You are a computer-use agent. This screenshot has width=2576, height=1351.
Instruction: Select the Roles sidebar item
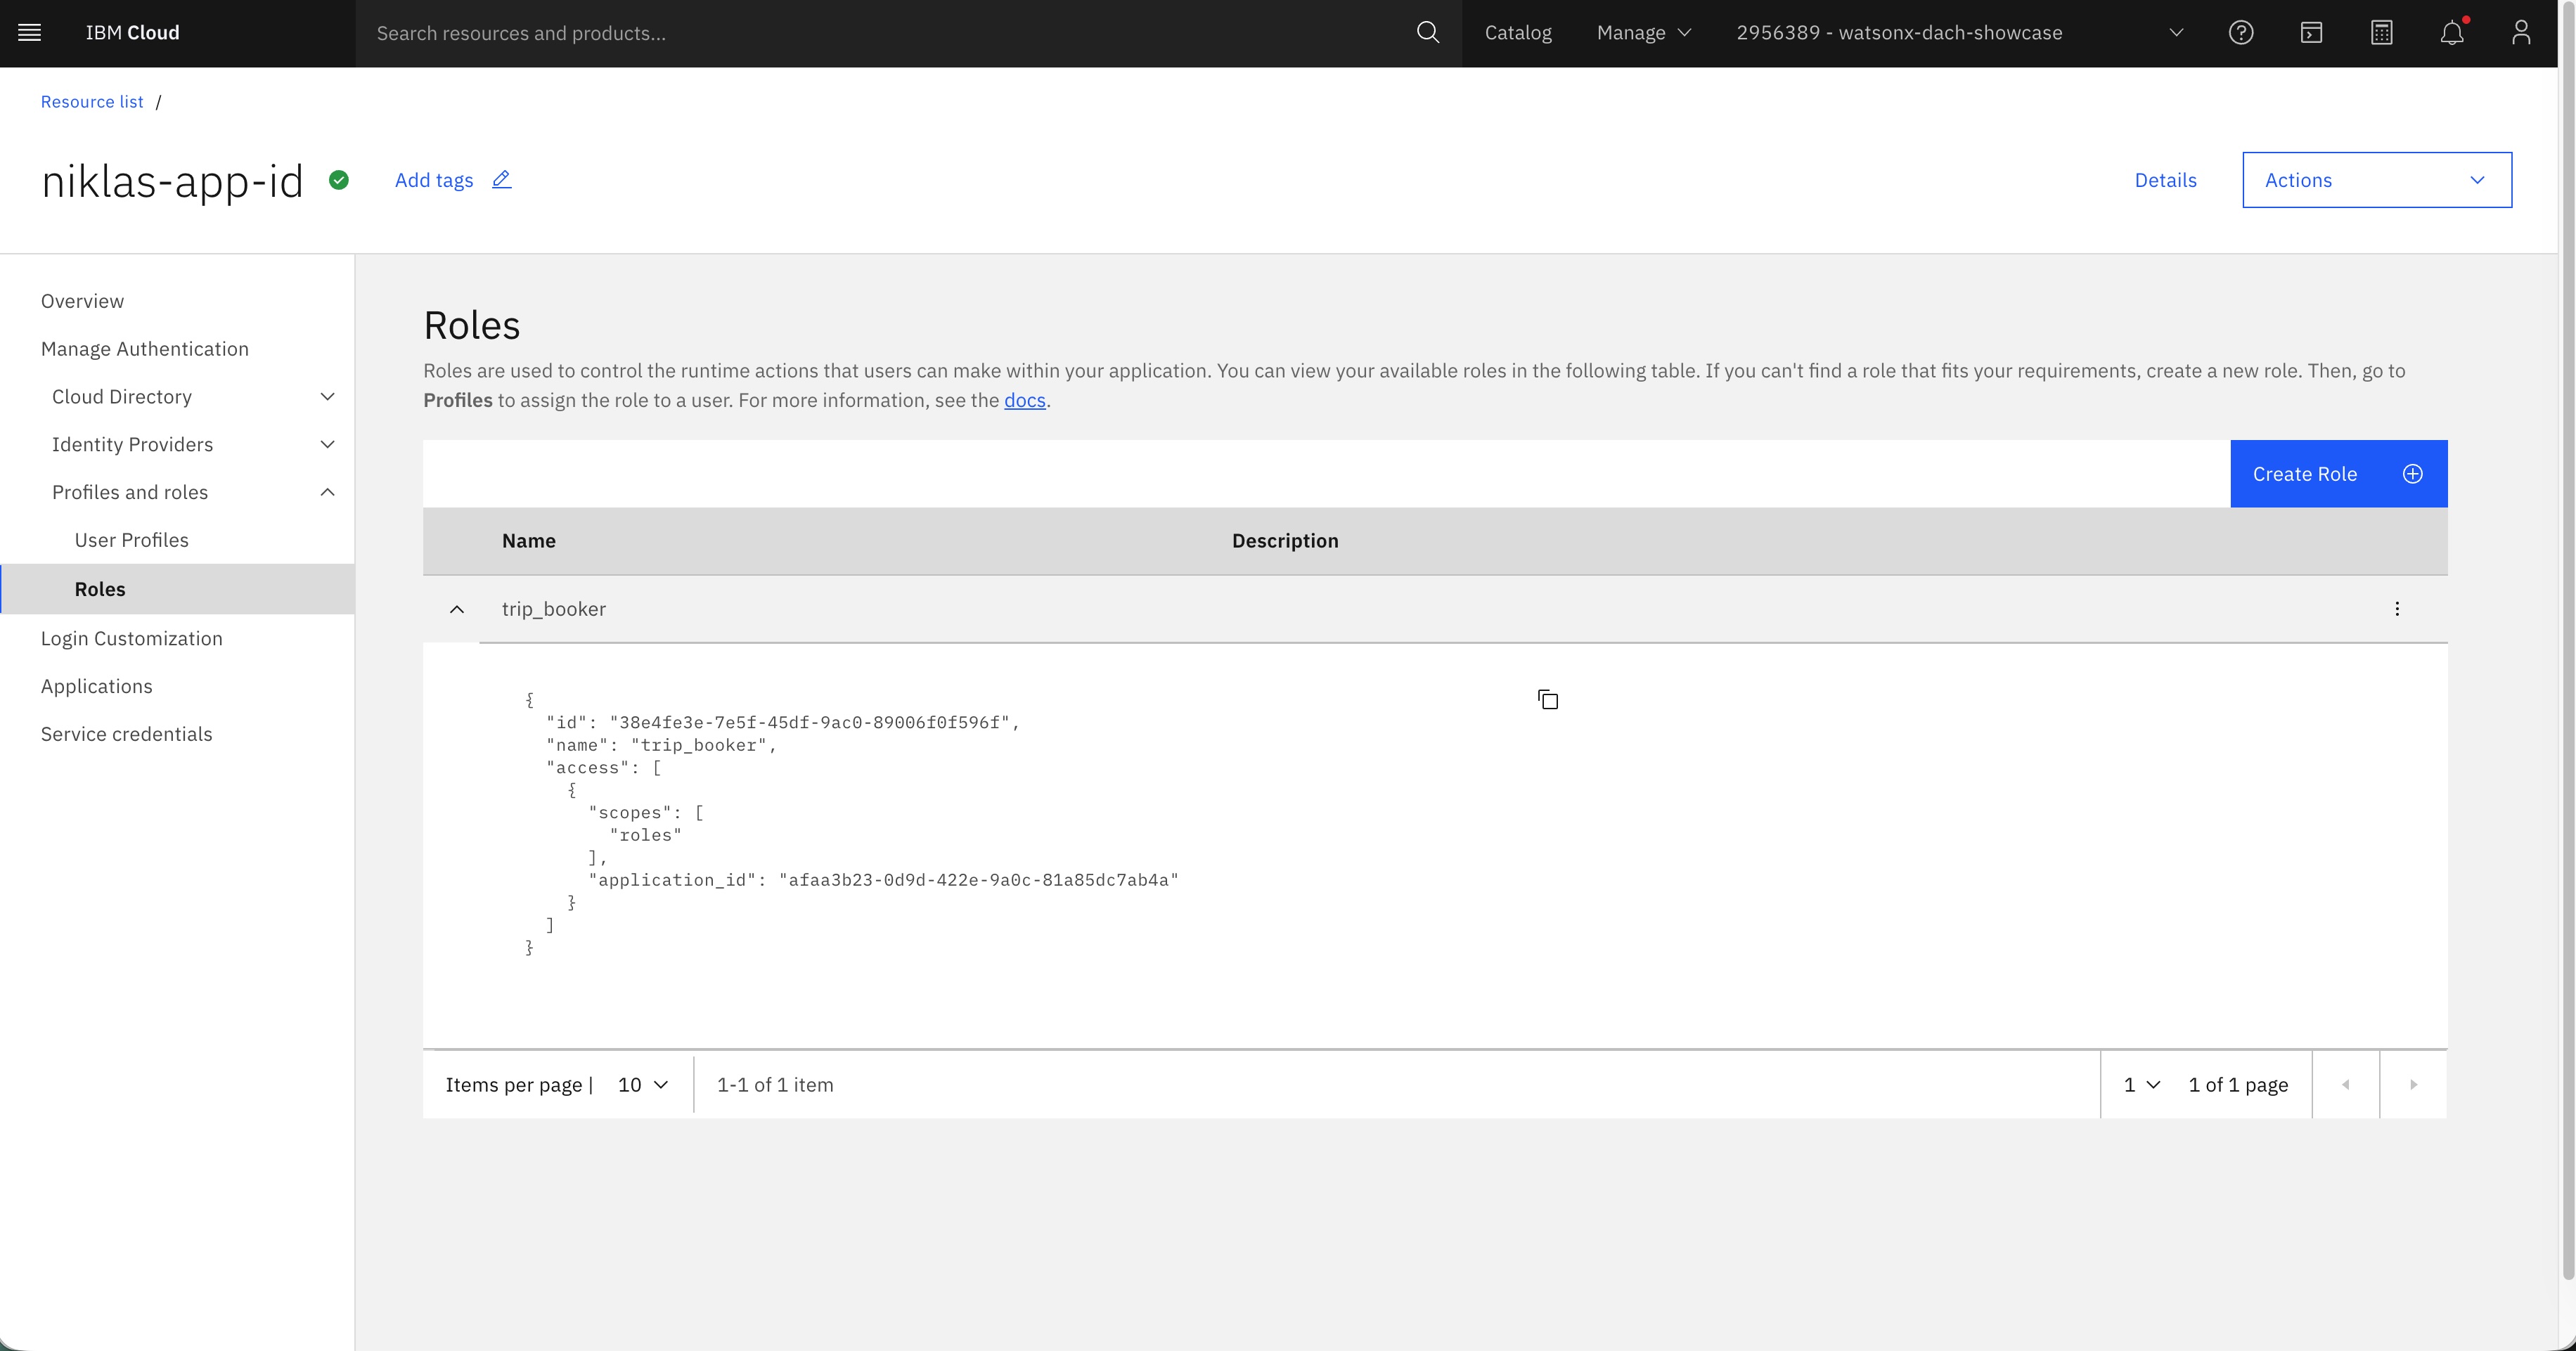click(x=178, y=589)
